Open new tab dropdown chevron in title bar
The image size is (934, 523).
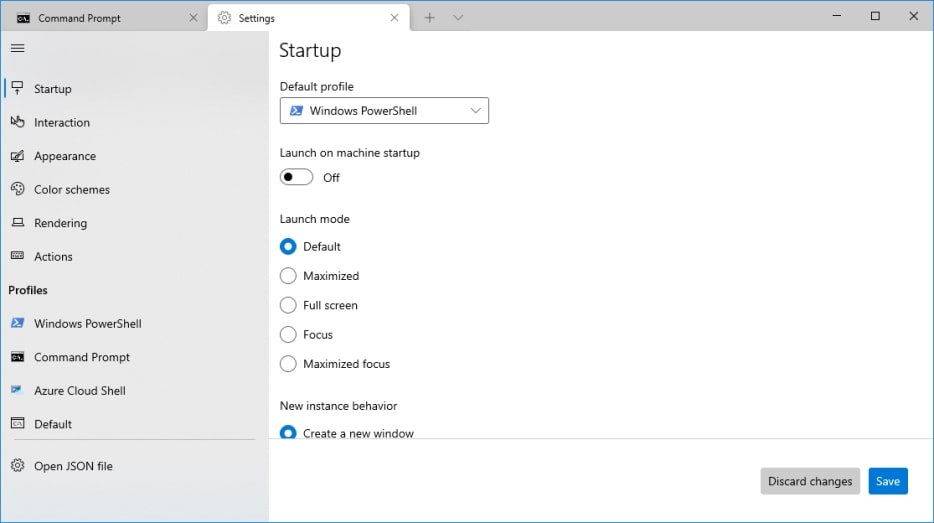(x=457, y=18)
